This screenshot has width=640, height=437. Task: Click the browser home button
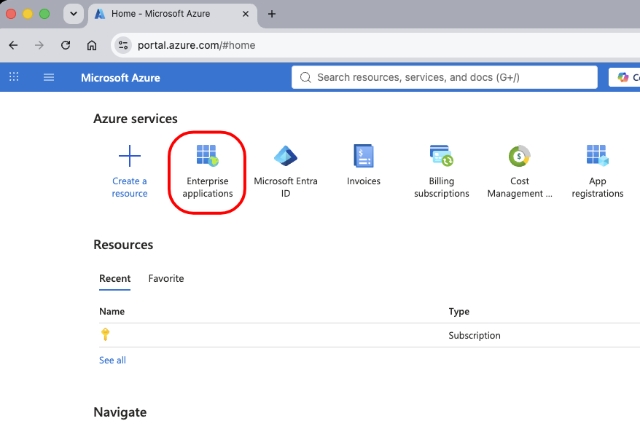(x=91, y=45)
